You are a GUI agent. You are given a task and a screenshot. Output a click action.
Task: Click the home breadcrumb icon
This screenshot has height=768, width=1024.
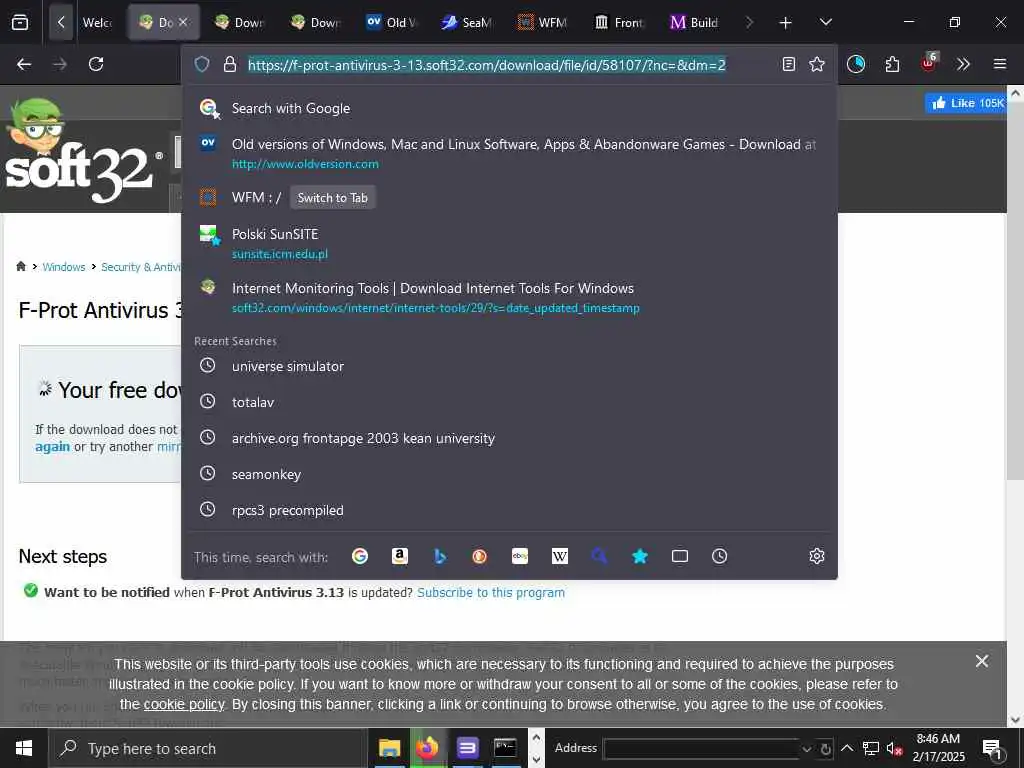[21, 266]
